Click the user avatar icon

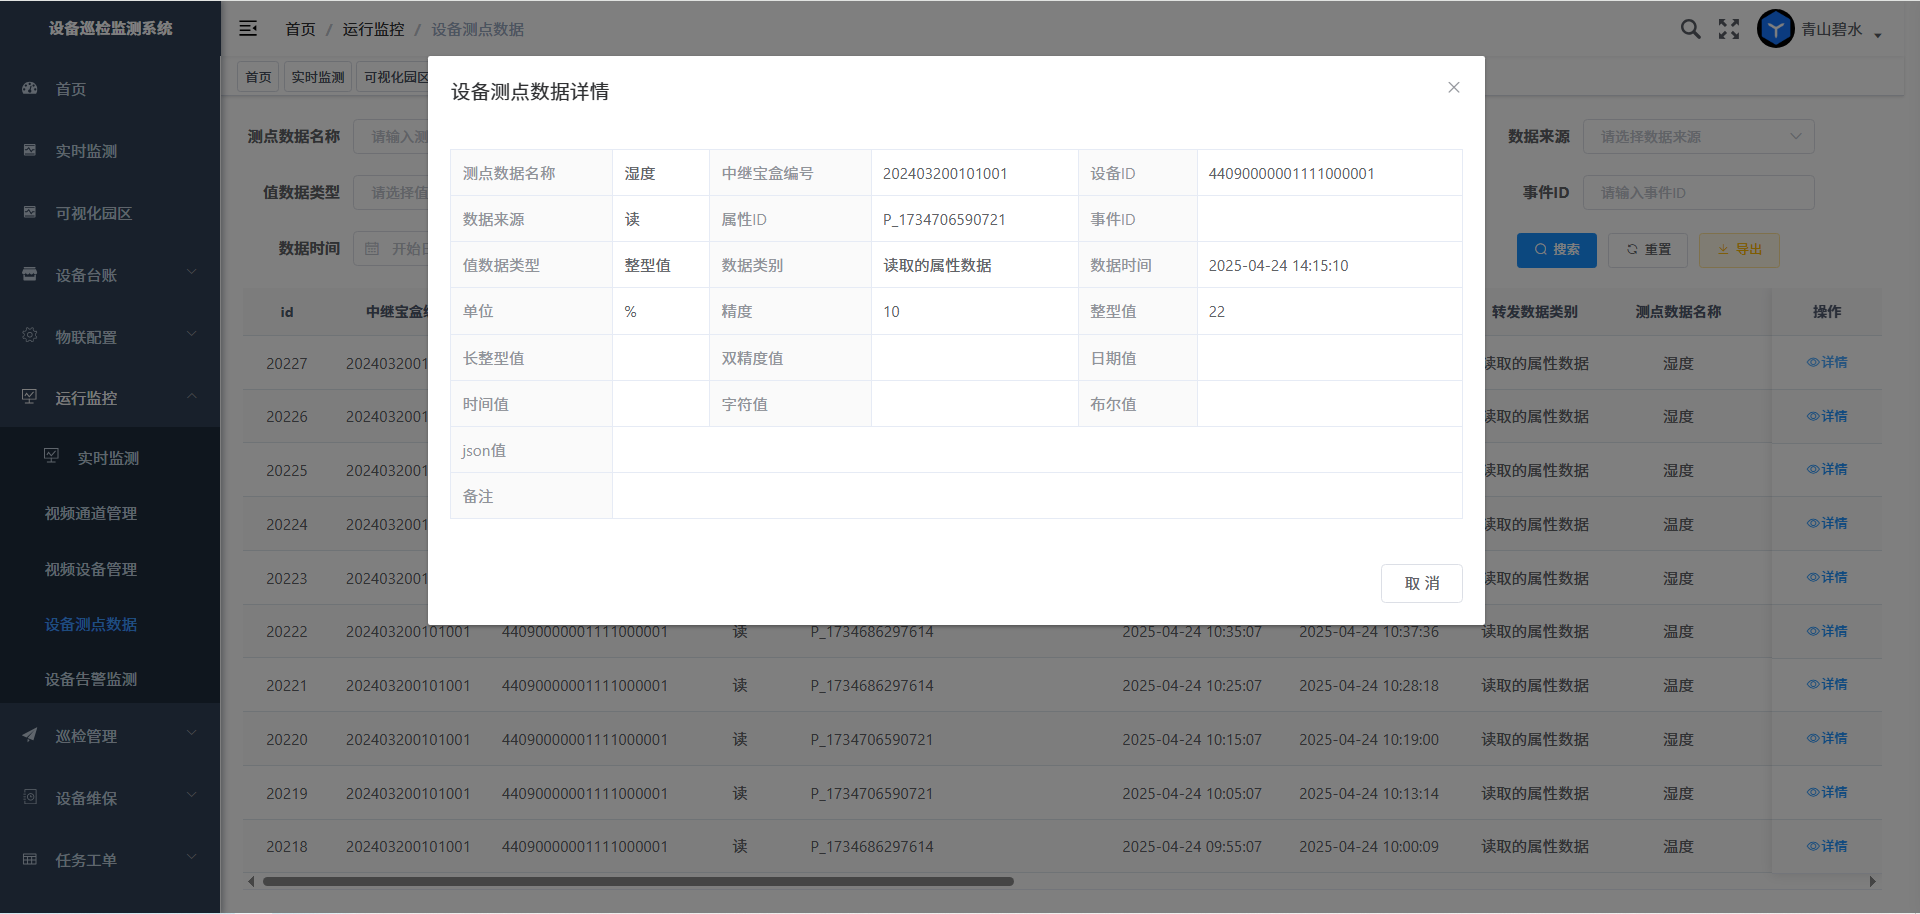point(1775,29)
